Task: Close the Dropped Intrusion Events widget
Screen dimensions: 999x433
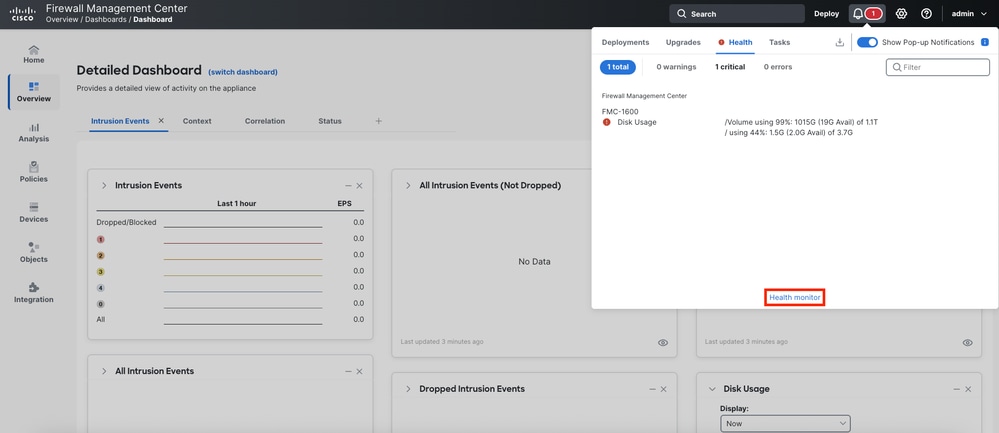Action: pyautogui.click(x=663, y=389)
